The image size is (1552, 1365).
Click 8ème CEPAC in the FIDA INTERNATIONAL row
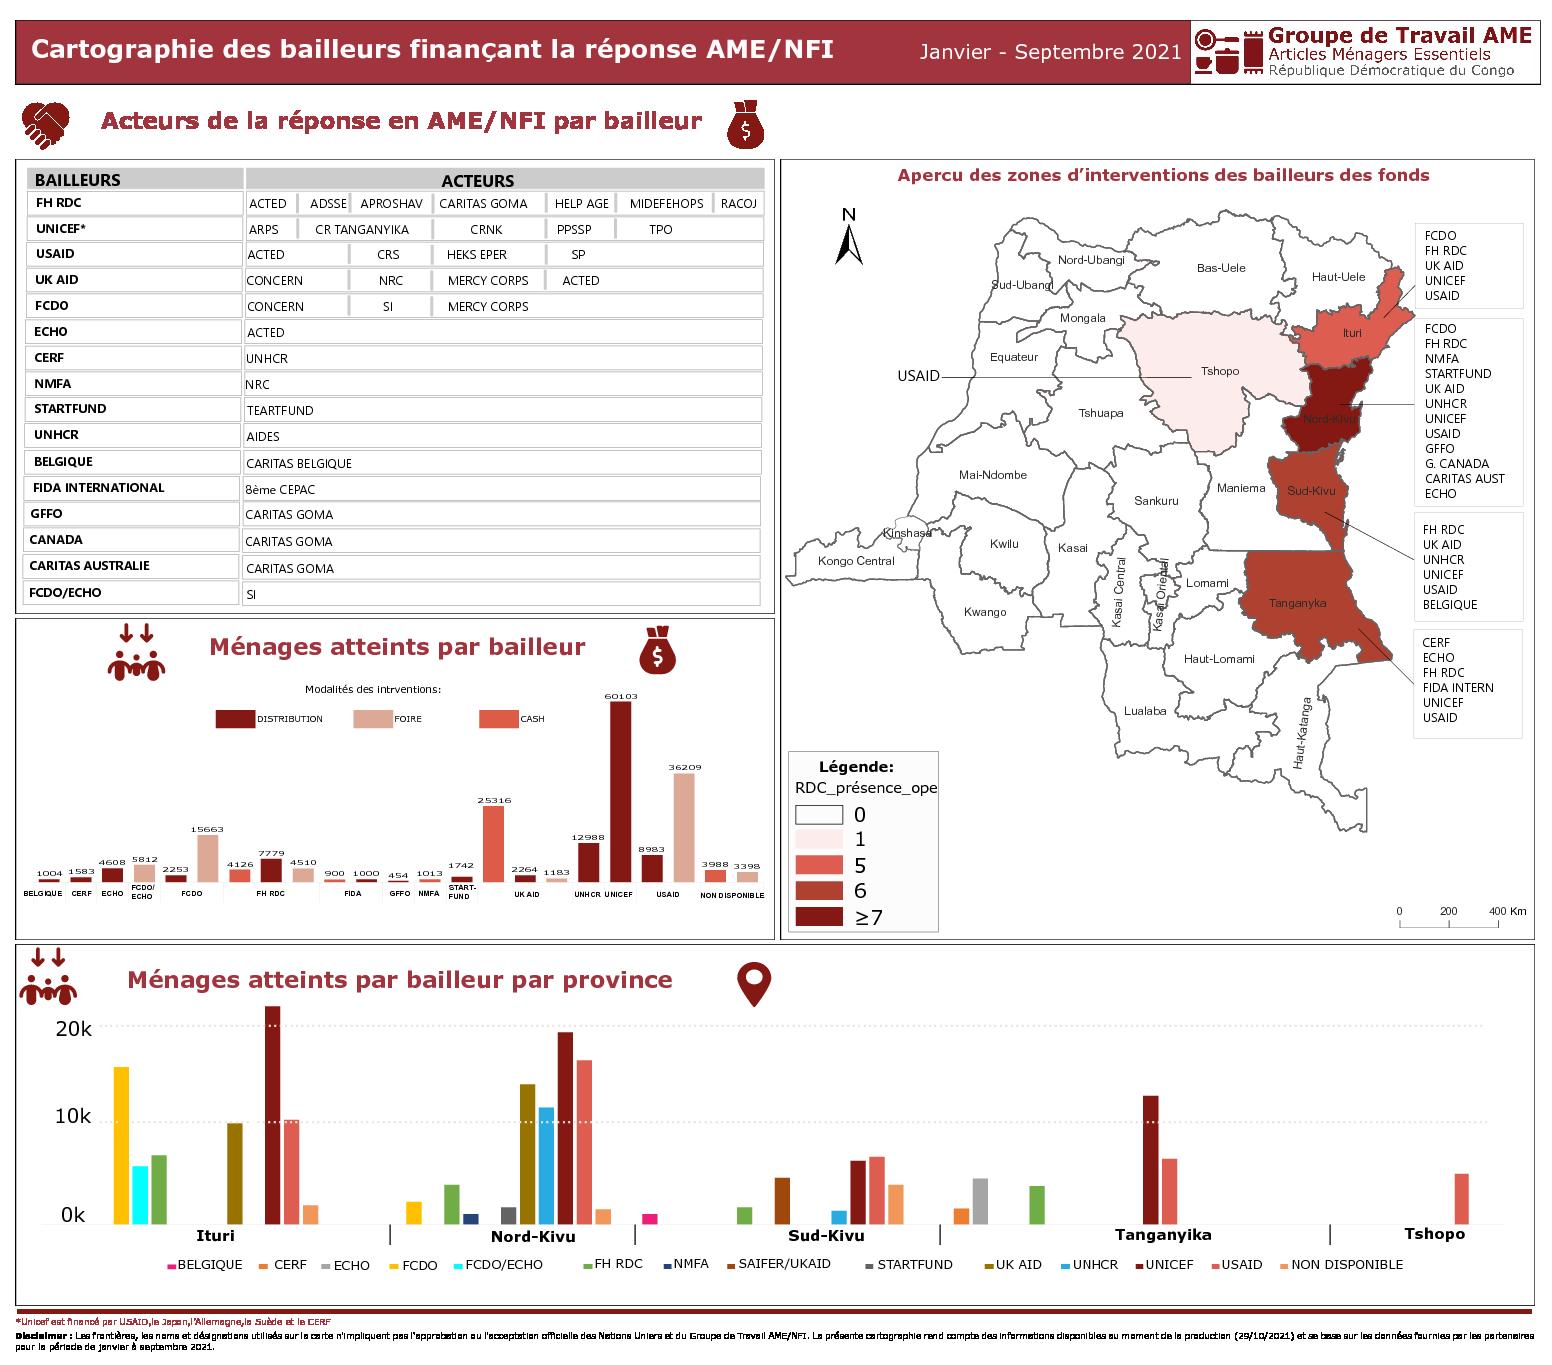(x=280, y=490)
